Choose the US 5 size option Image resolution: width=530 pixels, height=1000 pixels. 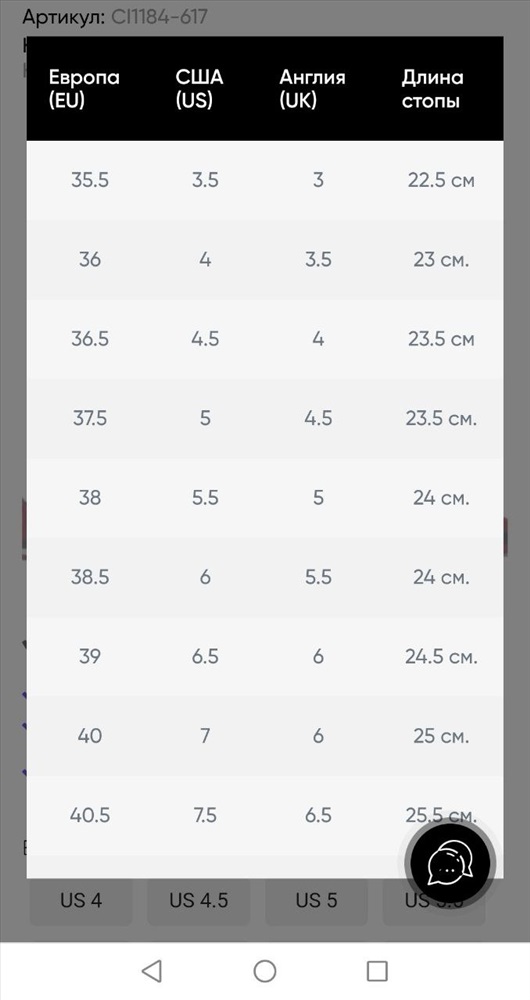(316, 900)
